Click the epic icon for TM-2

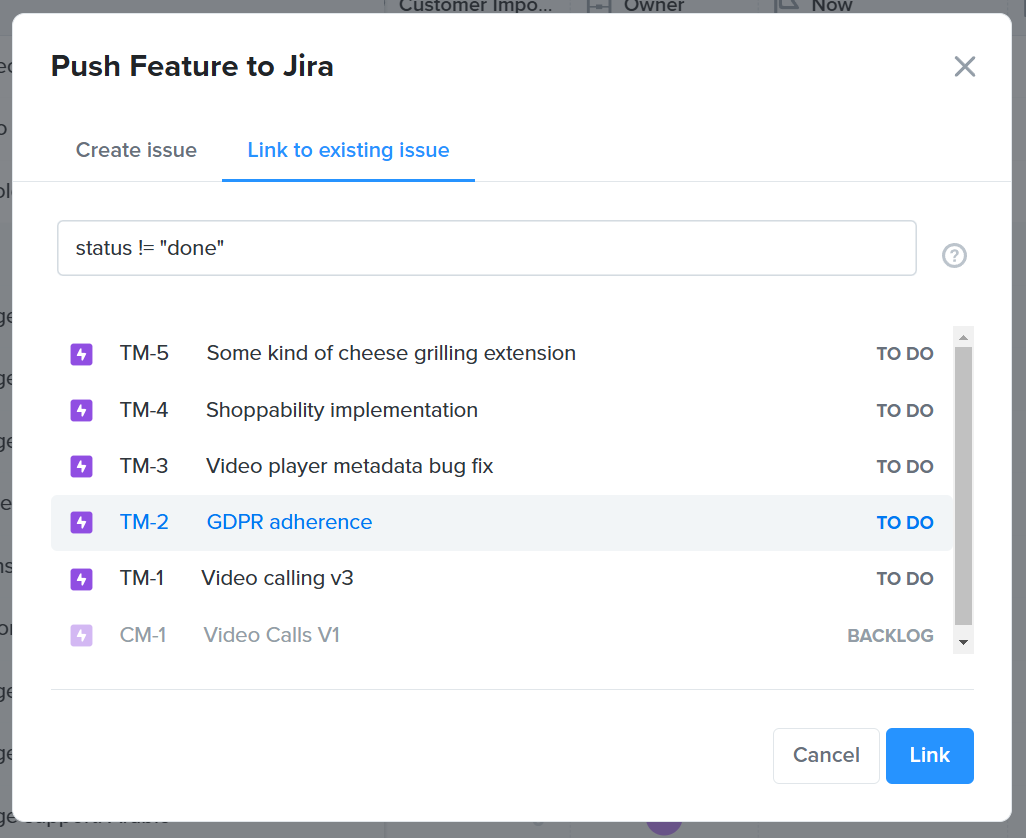coord(82,523)
